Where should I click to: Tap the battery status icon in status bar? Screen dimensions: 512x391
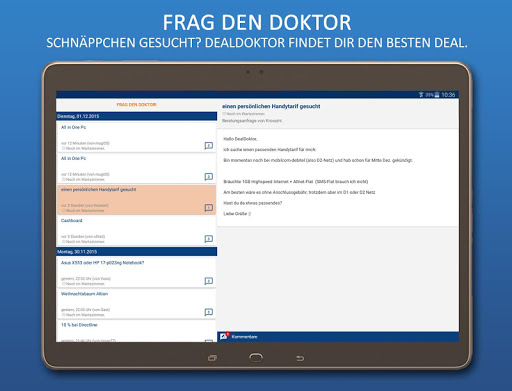pyautogui.click(x=437, y=95)
